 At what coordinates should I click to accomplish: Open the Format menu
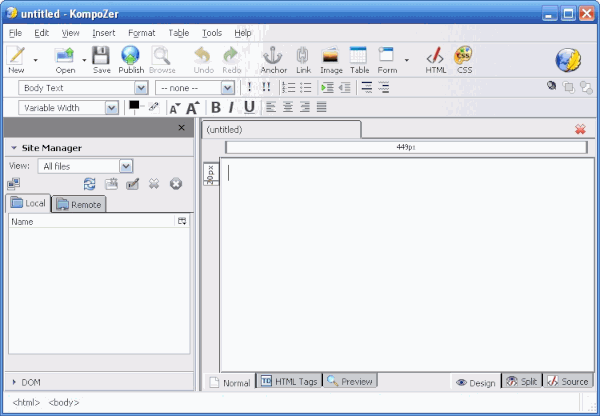click(142, 33)
